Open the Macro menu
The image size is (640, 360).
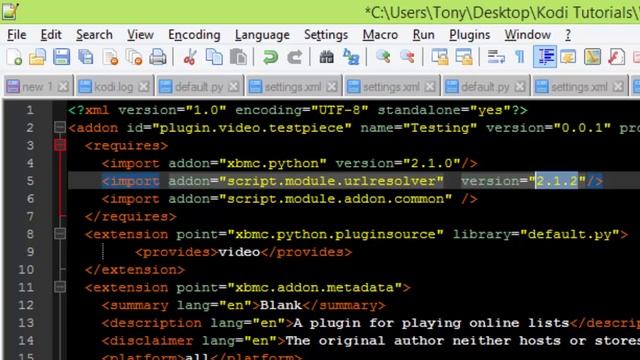click(x=380, y=35)
